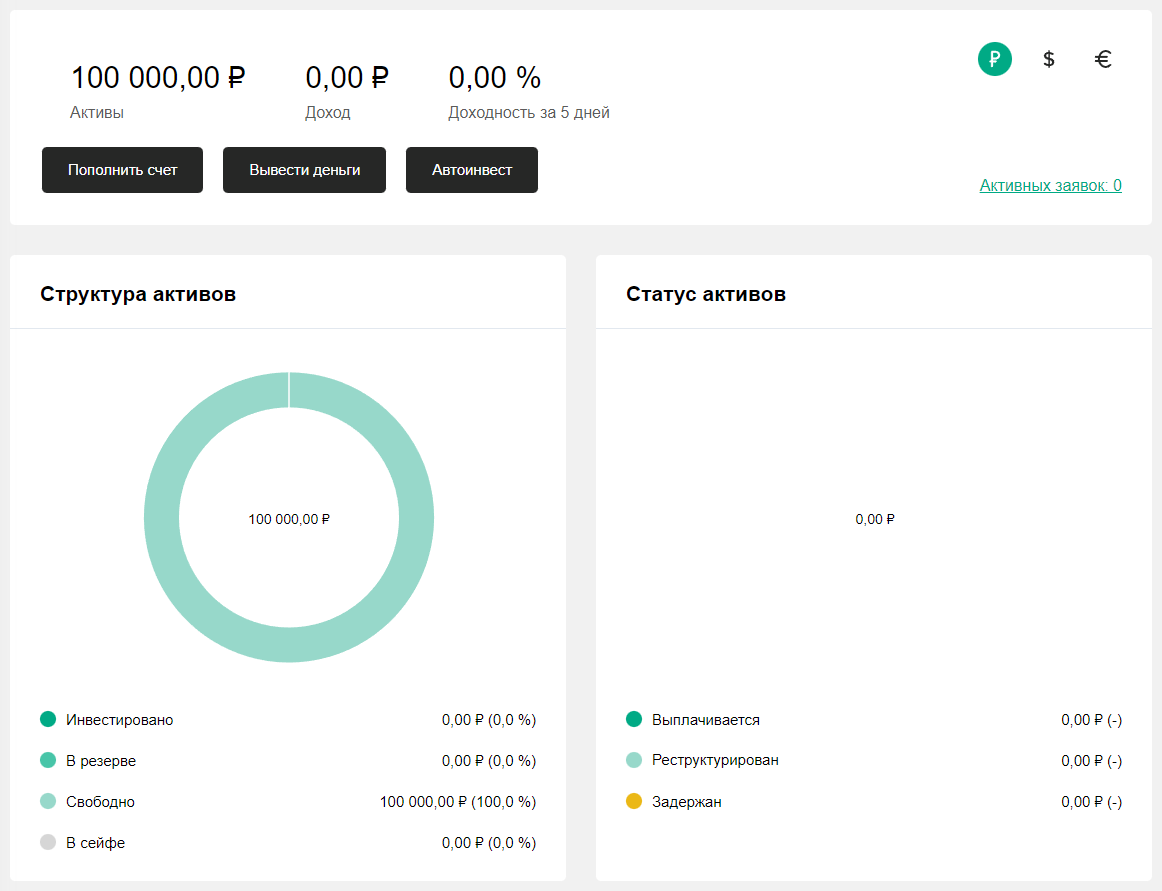Toggle the Задержан status row
This screenshot has width=1162, height=891.
(687, 801)
